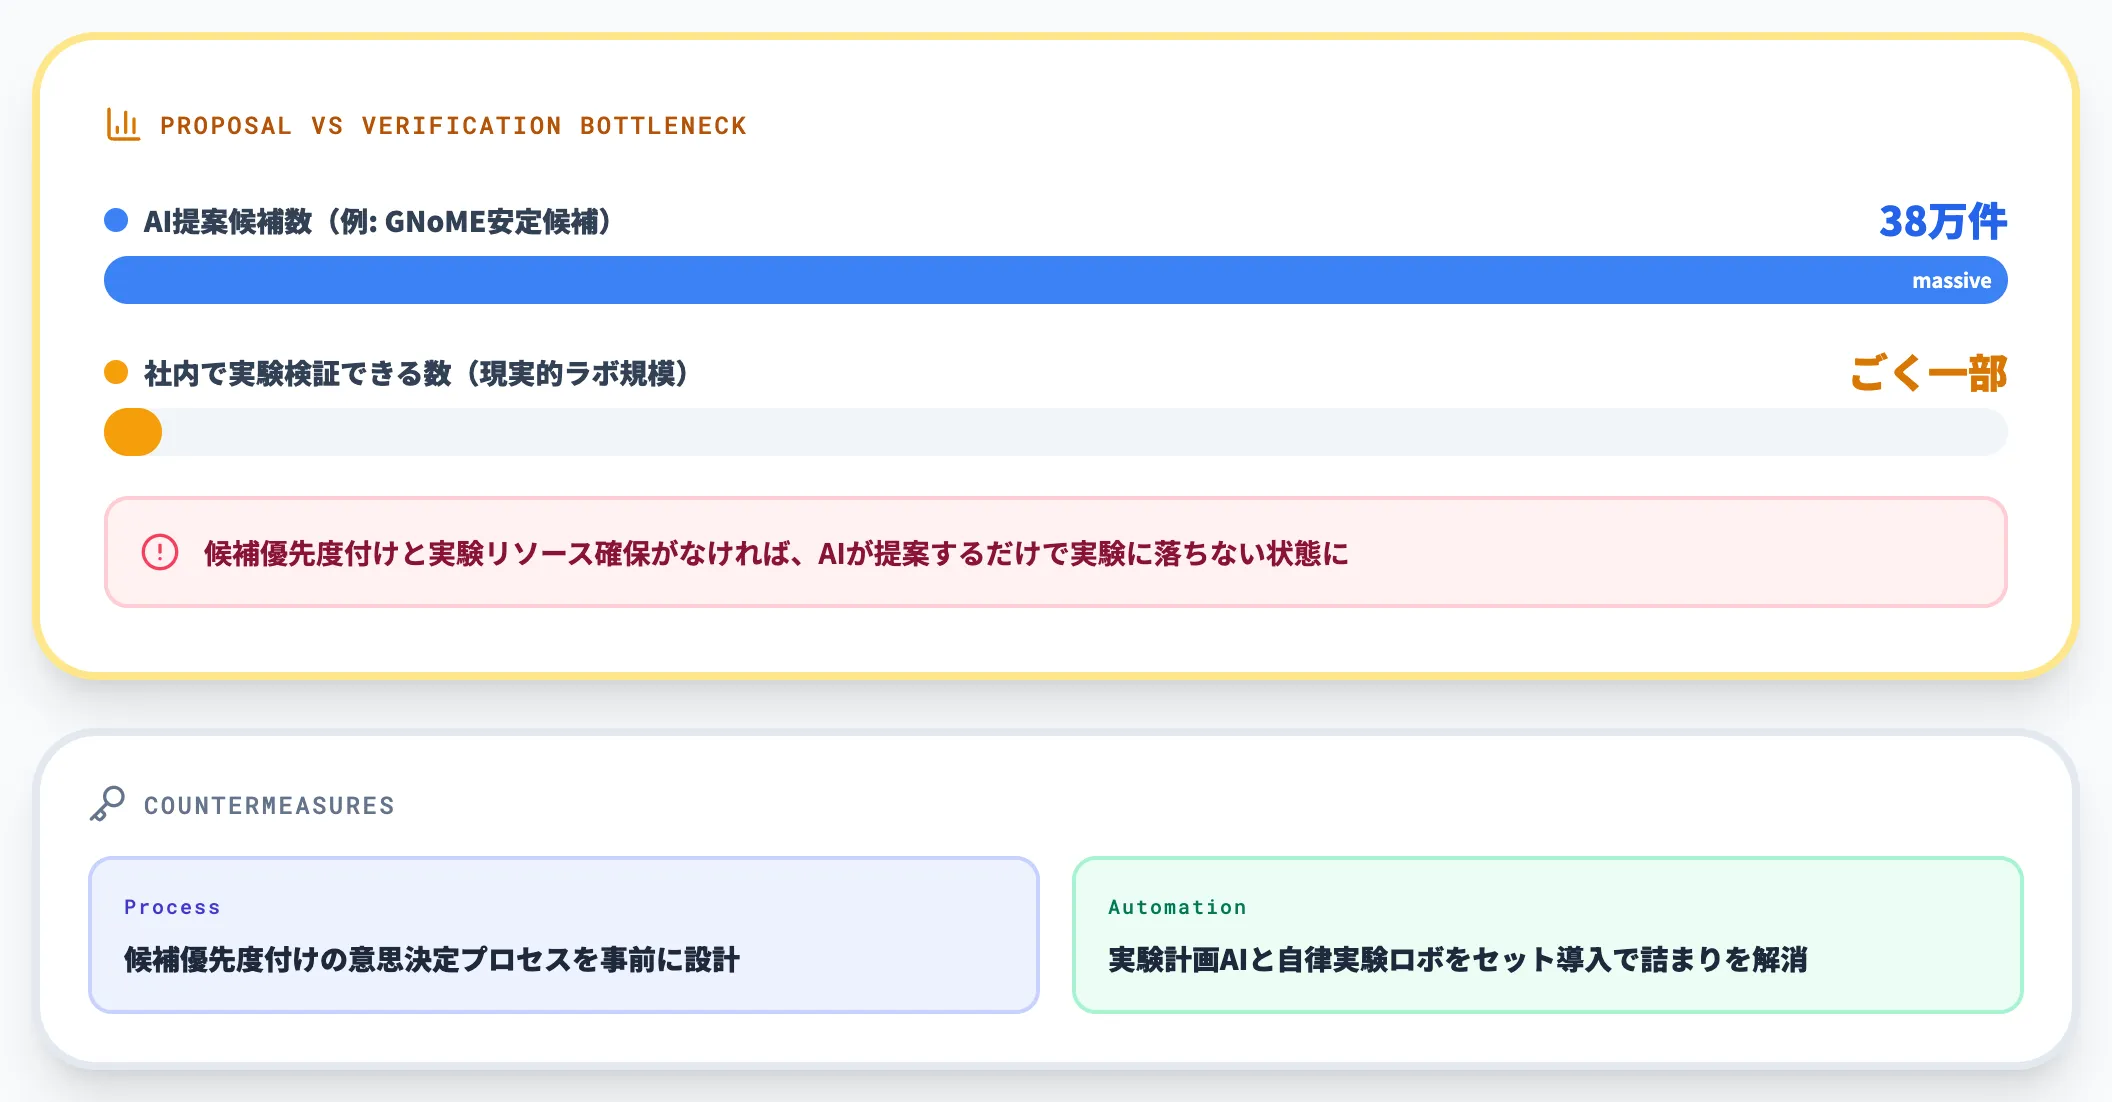This screenshot has width=2112, height=1102.
Task: Click the text '候補優先度付けの意思決定プロセスを事前に設計'
Action: point(432,960)
